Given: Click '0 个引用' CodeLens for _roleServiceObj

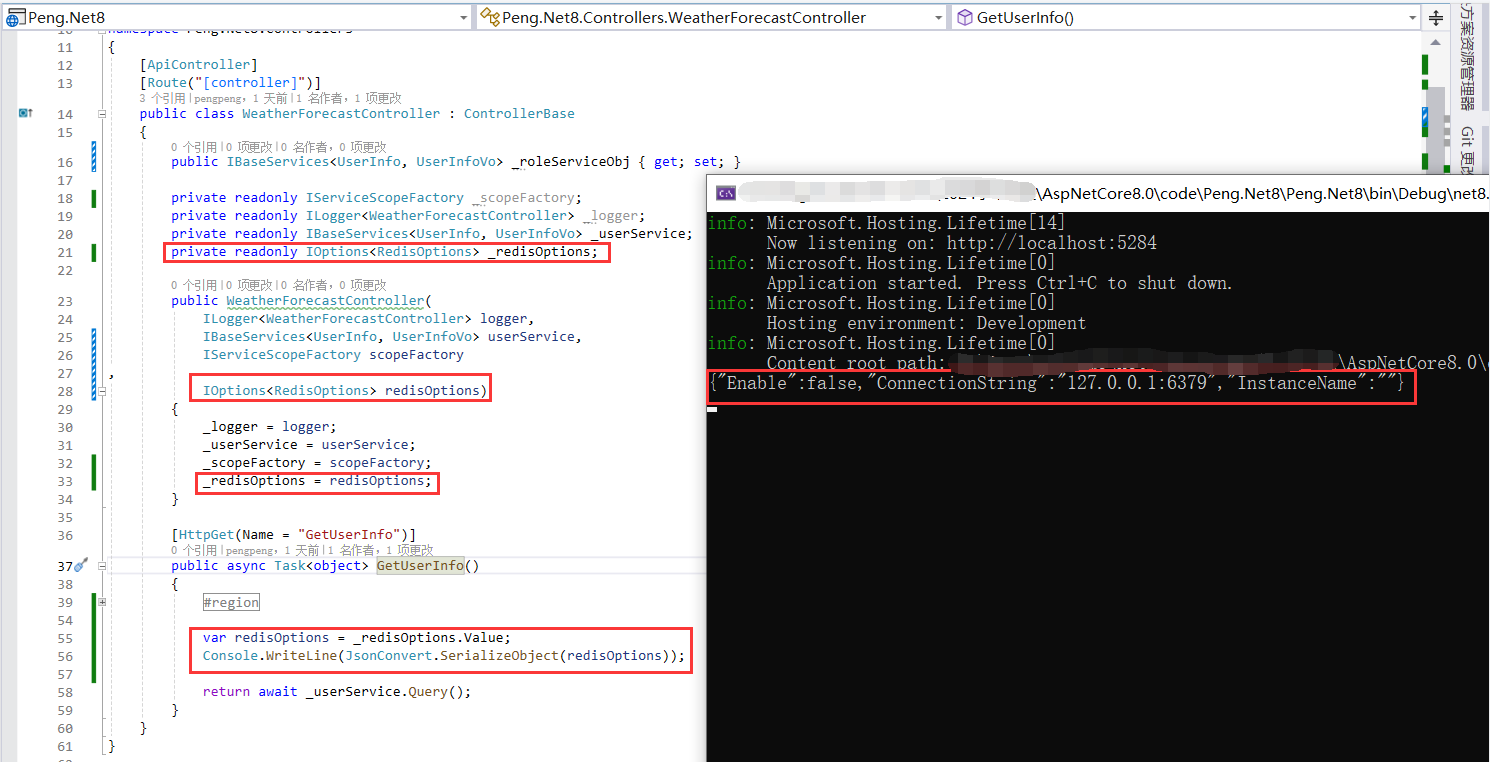Looking at the screenshot, I should tap(194, 147).
